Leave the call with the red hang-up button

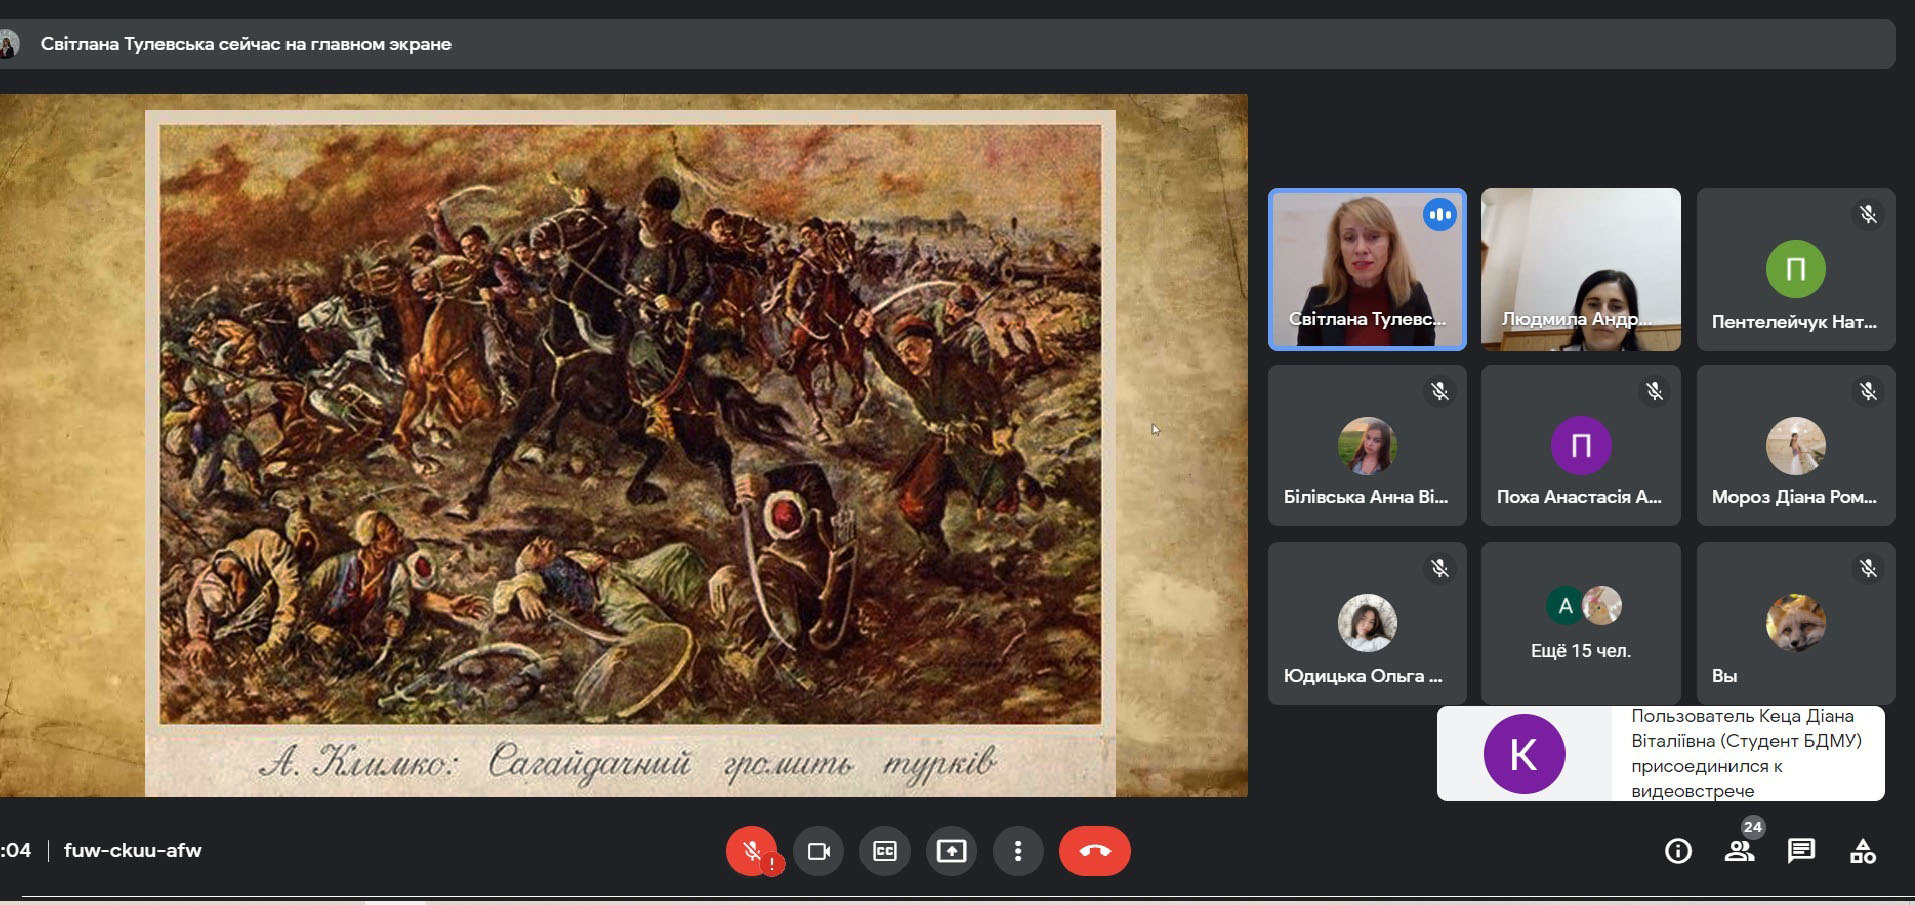[x=1094, y=851]
